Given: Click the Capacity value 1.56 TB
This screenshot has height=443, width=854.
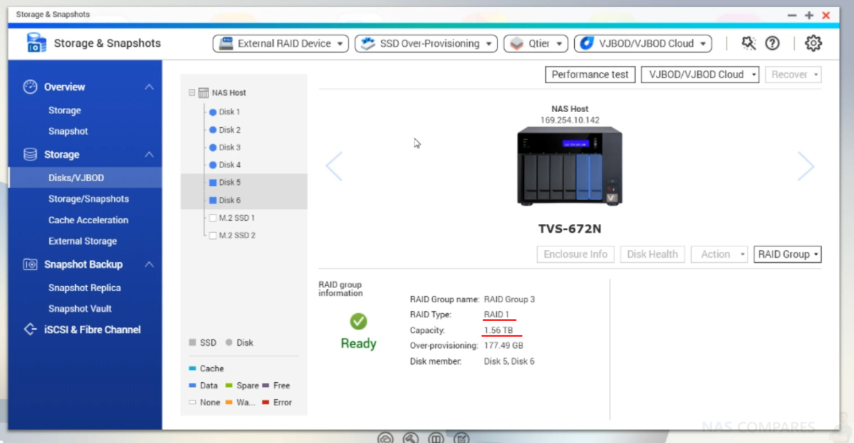Looking at the screenshot, I should click(x=498, y=330).
